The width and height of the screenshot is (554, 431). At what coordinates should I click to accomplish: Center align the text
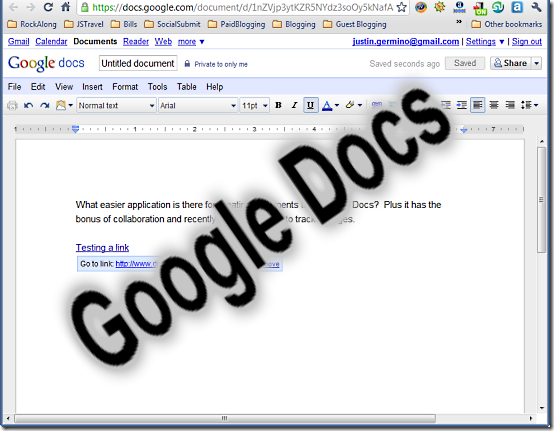point(494,105)
